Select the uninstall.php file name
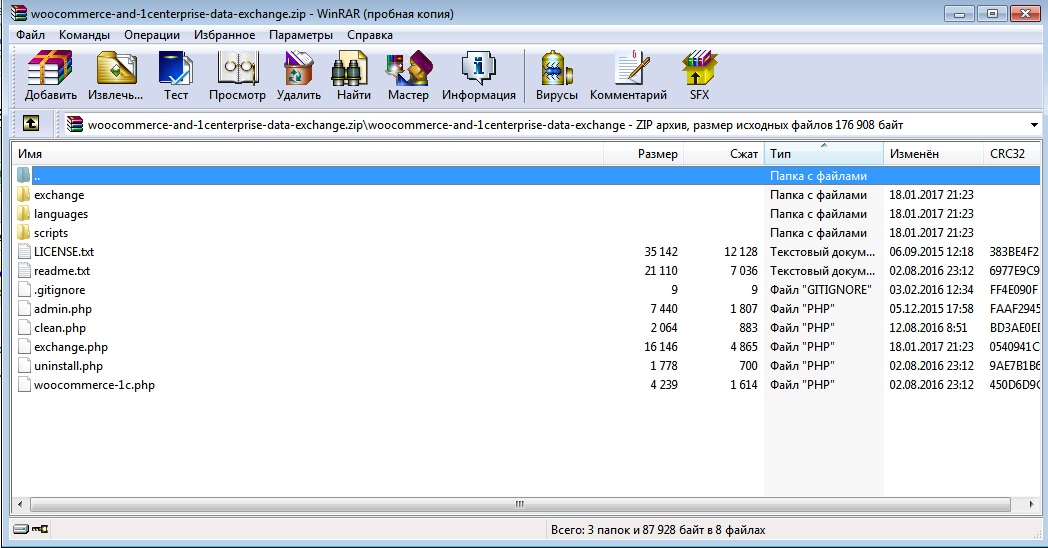The height and width of the screenshot is (548, 1048). point(68,366)
